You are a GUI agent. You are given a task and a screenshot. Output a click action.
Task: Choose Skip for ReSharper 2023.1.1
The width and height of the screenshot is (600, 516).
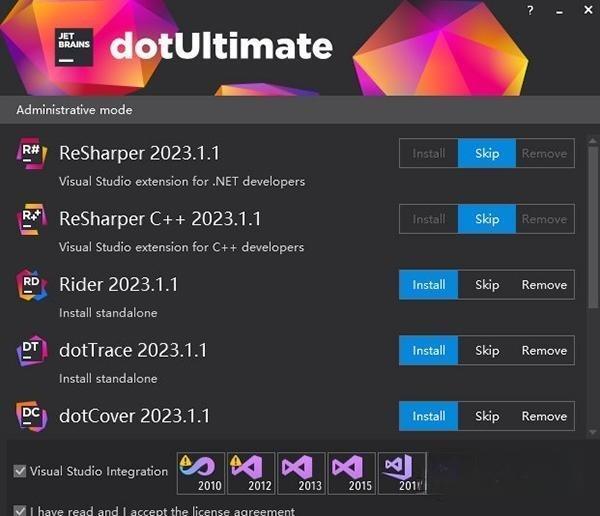pyautogui.click(x=487, y=153)
